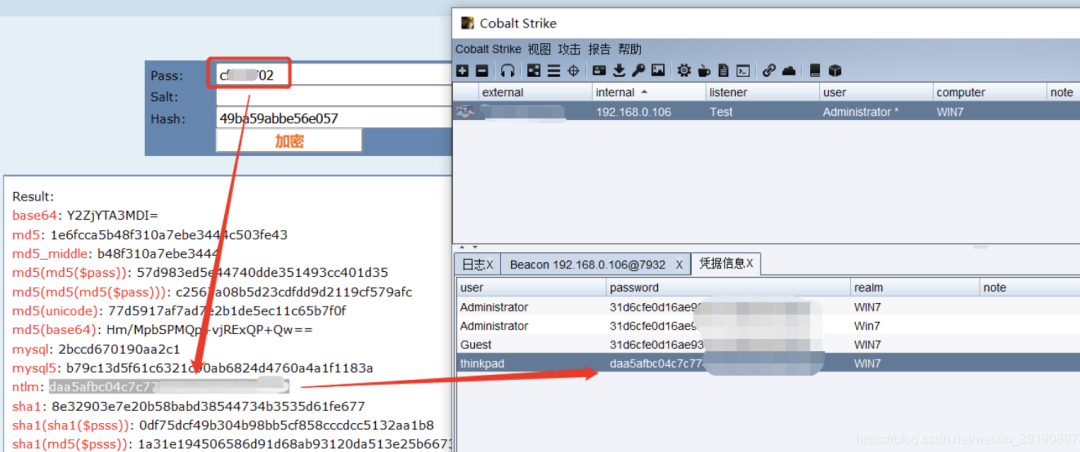
Task: Open credentials view card icon
Action: [599, 70]
